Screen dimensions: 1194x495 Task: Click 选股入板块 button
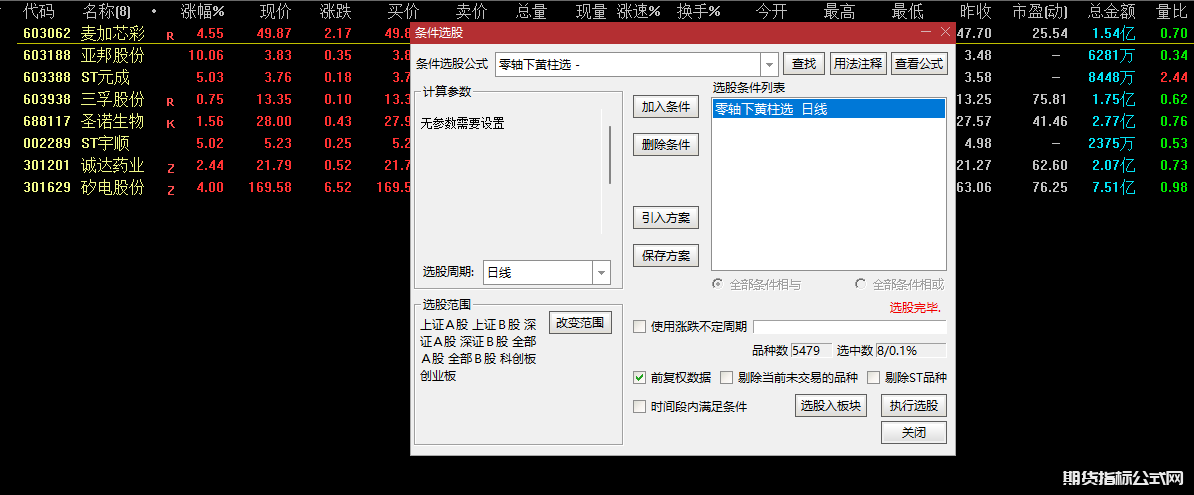tap(832, 406)
